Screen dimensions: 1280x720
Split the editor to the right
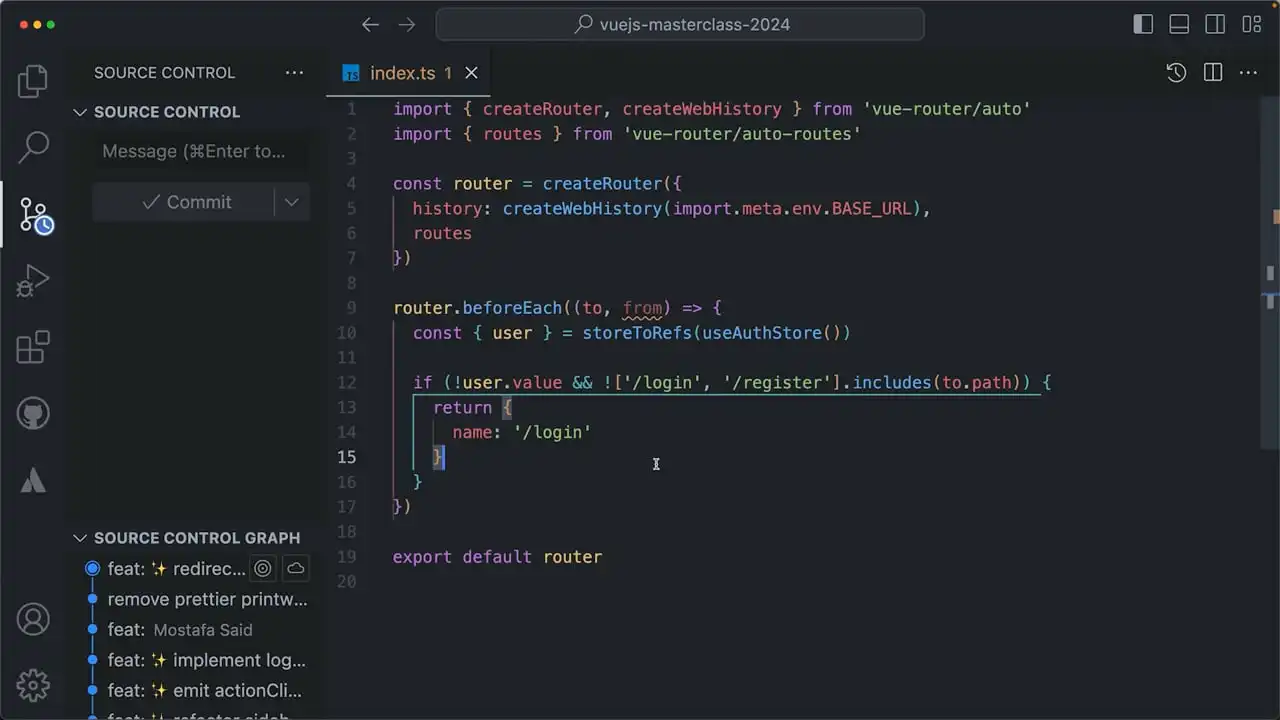tap(1213, 72)
